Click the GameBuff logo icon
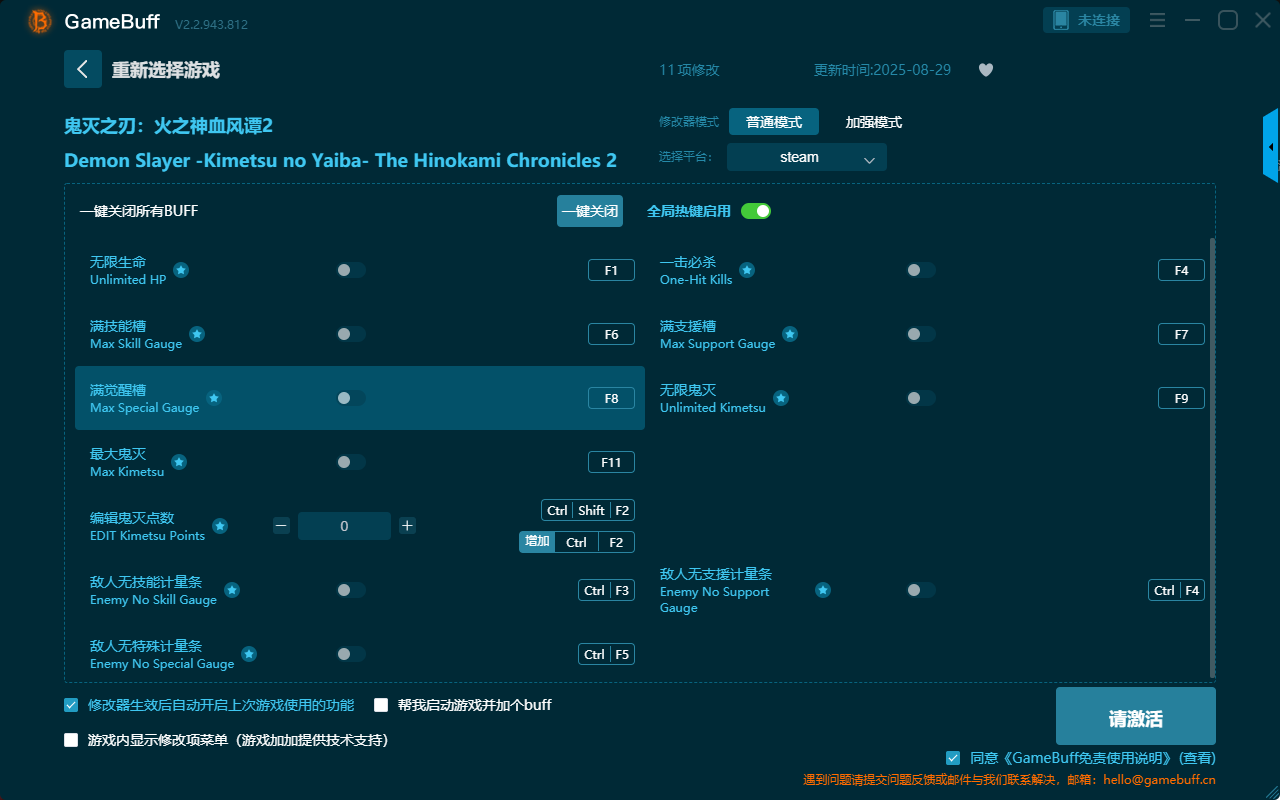This screenshot has height=800, width=1280. (x=40, y=21)
